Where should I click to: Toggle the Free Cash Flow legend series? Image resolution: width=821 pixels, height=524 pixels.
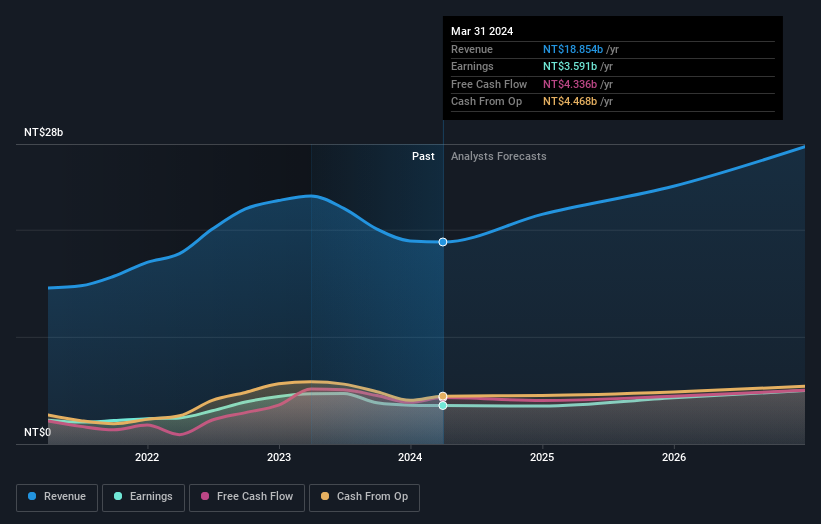coord(247,497)
